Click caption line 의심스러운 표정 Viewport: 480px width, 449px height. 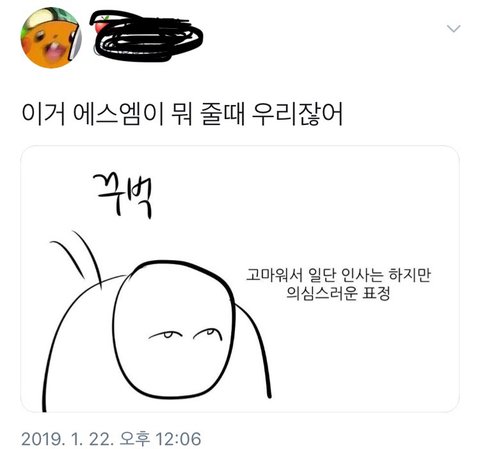point(338,293)
